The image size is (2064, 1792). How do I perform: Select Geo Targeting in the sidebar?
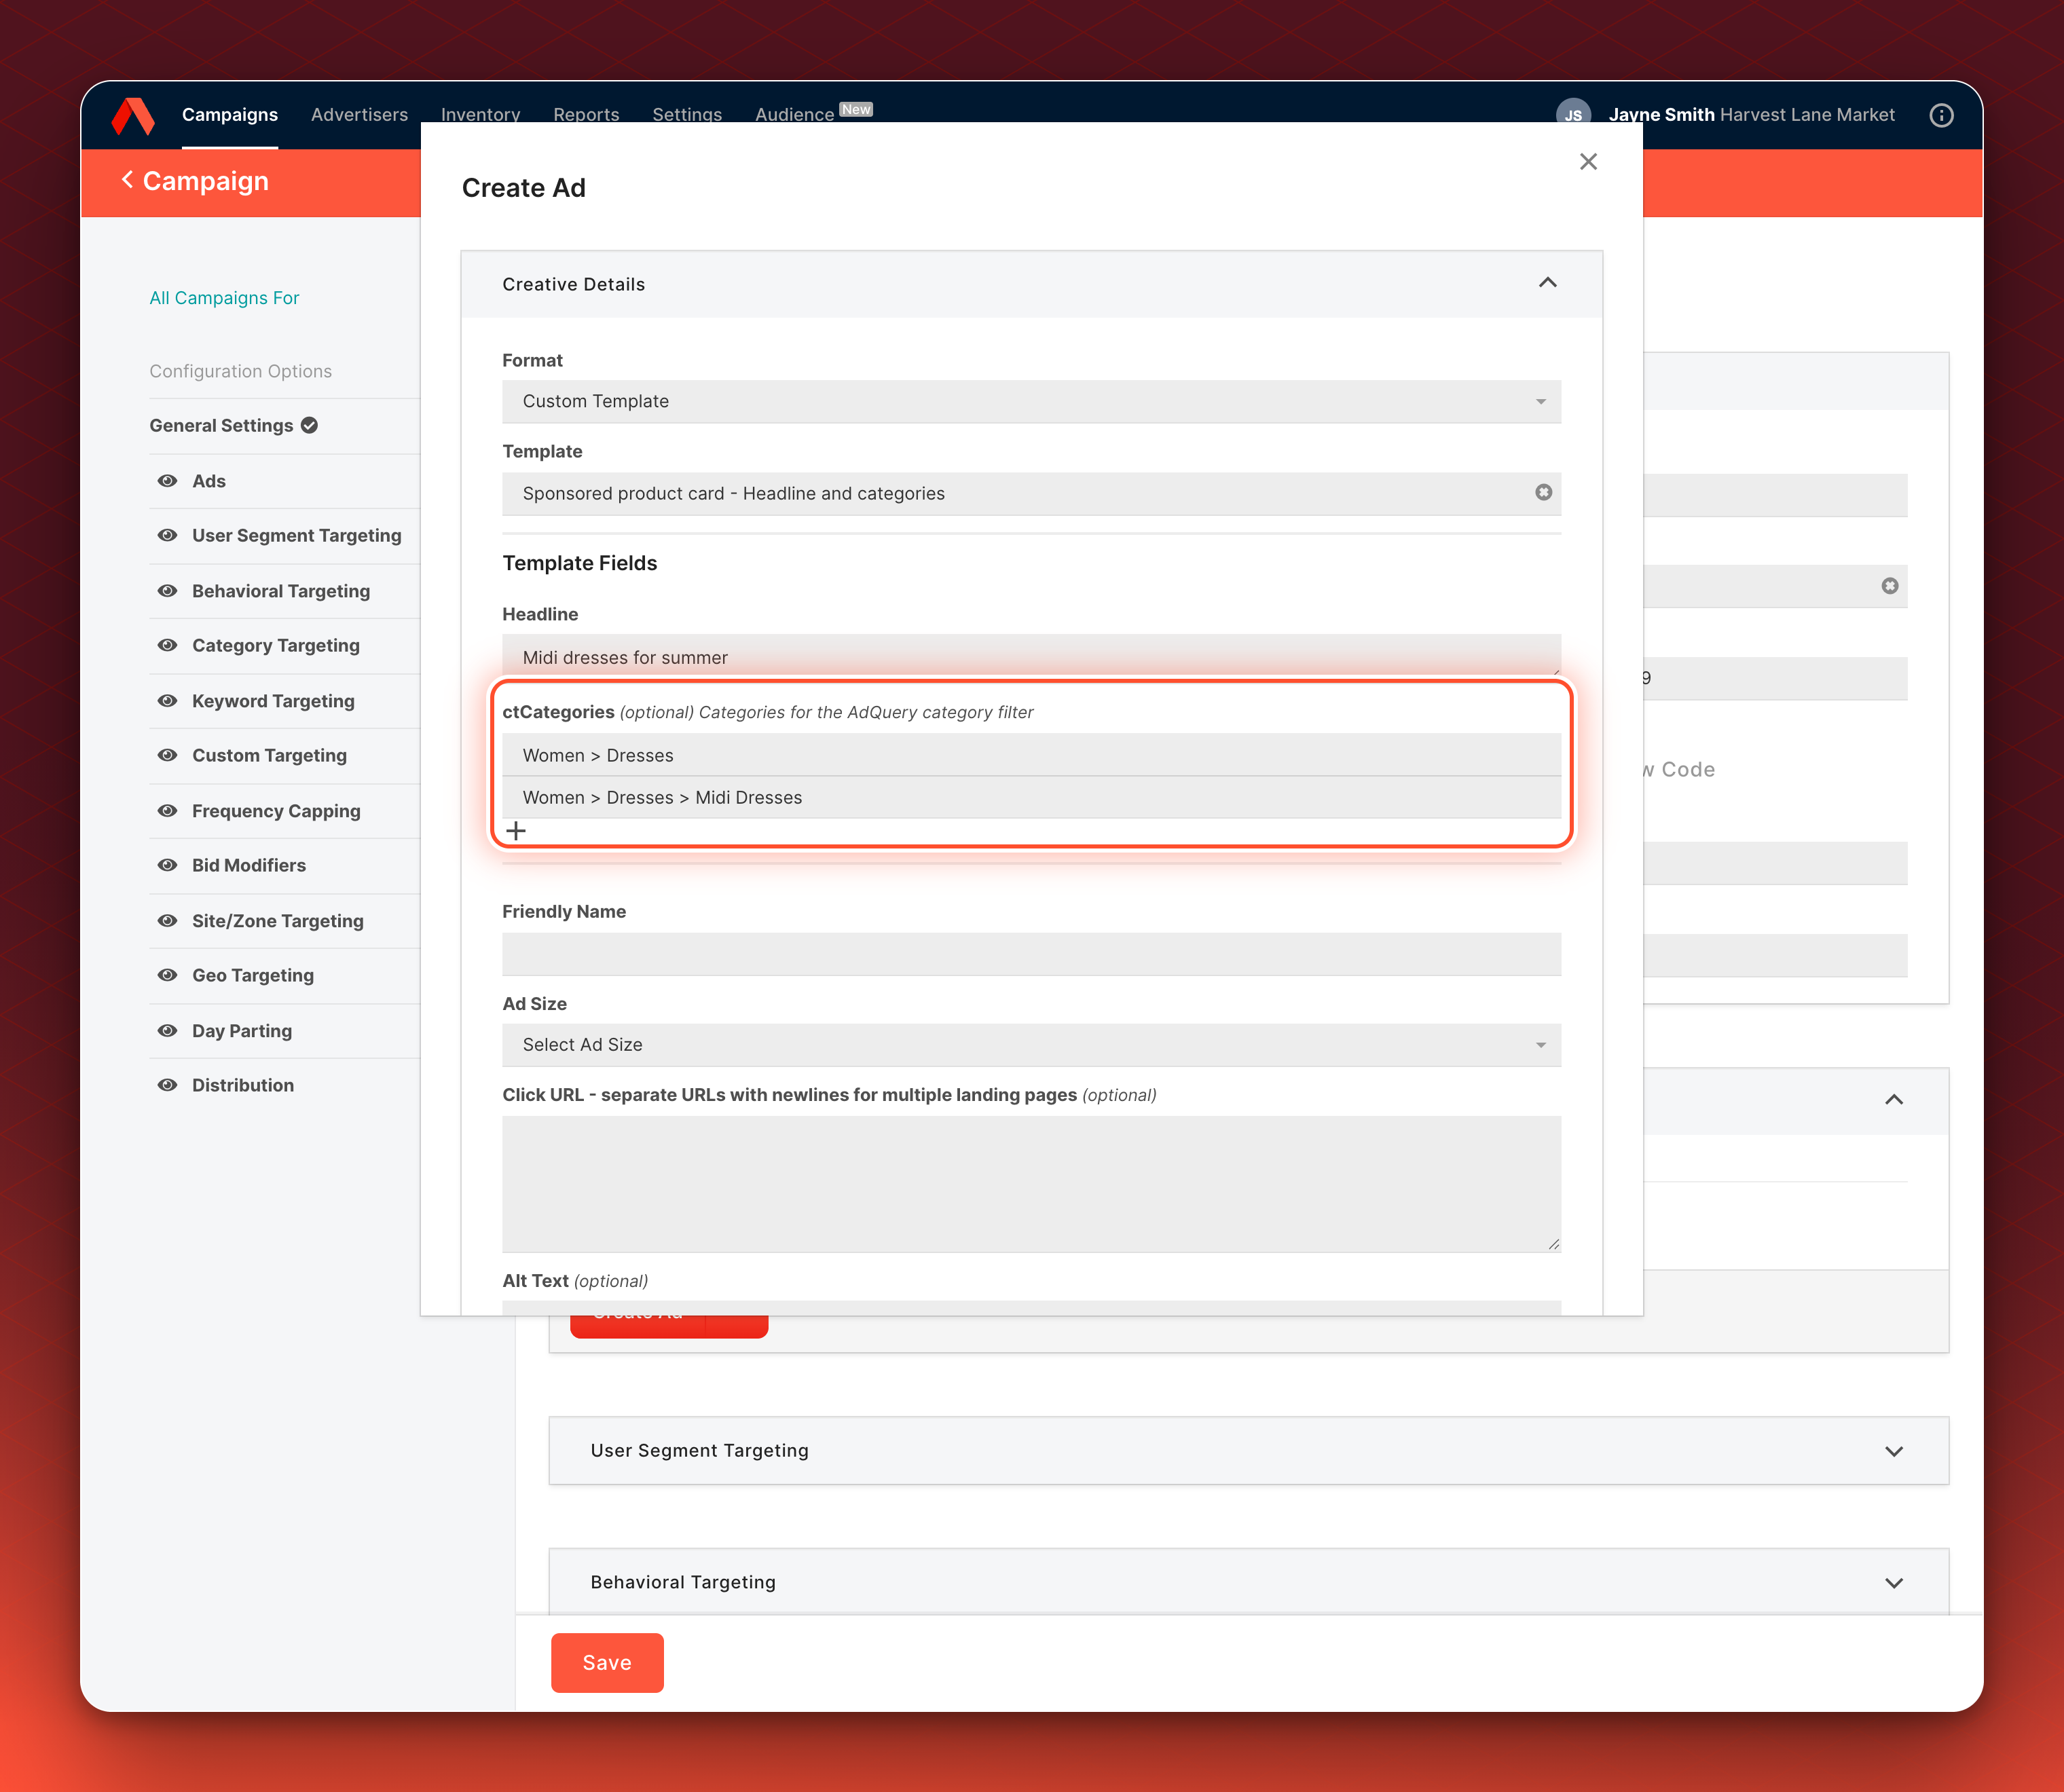pos(253,975)
